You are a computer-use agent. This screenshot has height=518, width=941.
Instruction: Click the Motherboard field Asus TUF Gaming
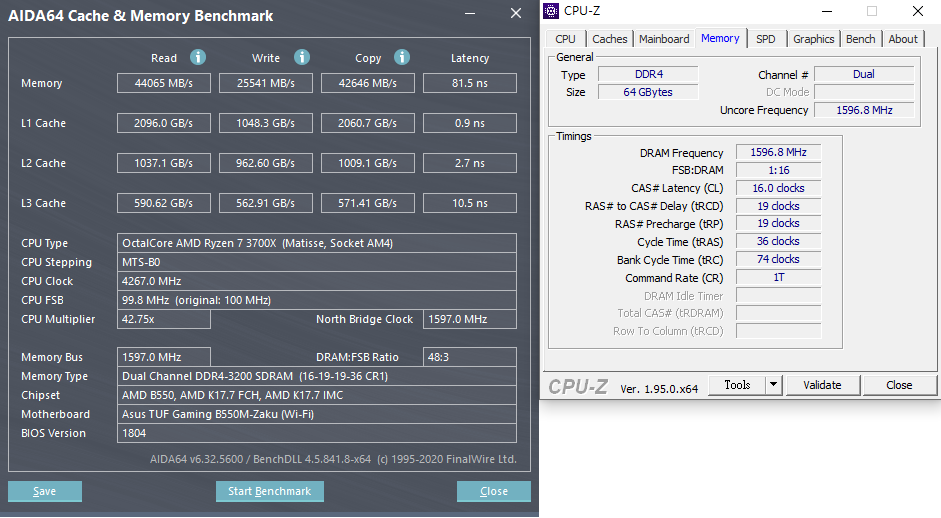click(317, 414)
